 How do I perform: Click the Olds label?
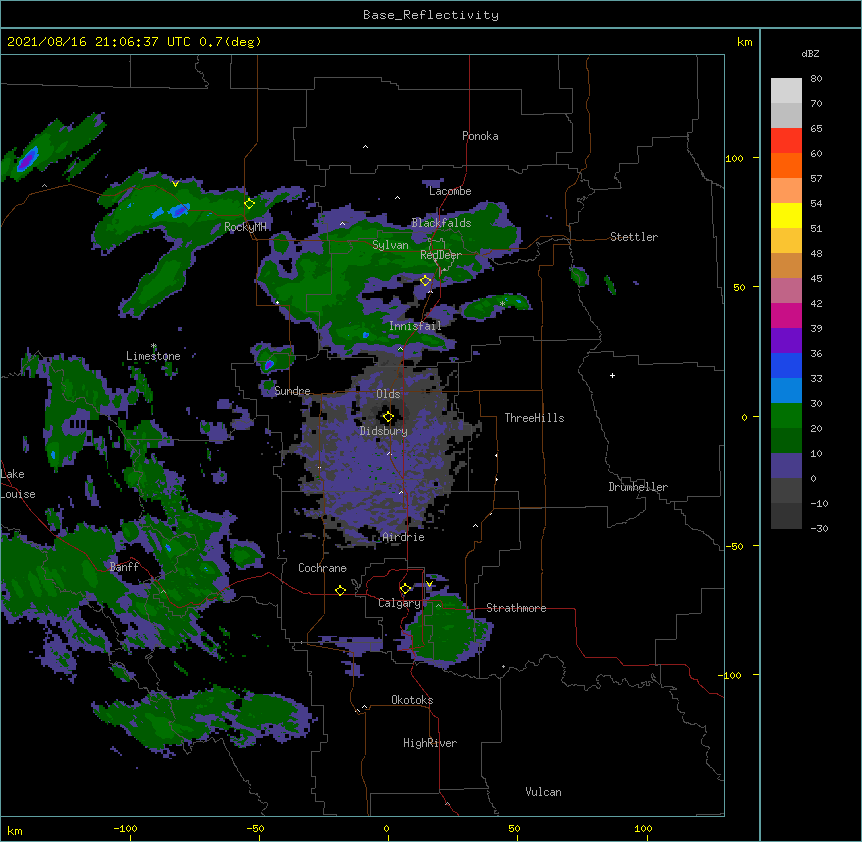(388, 394)
